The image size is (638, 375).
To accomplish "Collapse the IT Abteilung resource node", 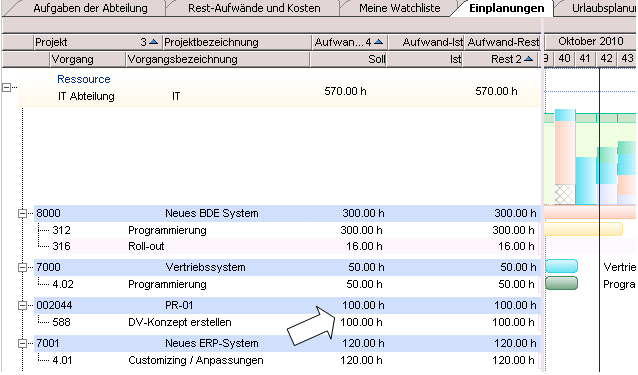I will [7, 87].
